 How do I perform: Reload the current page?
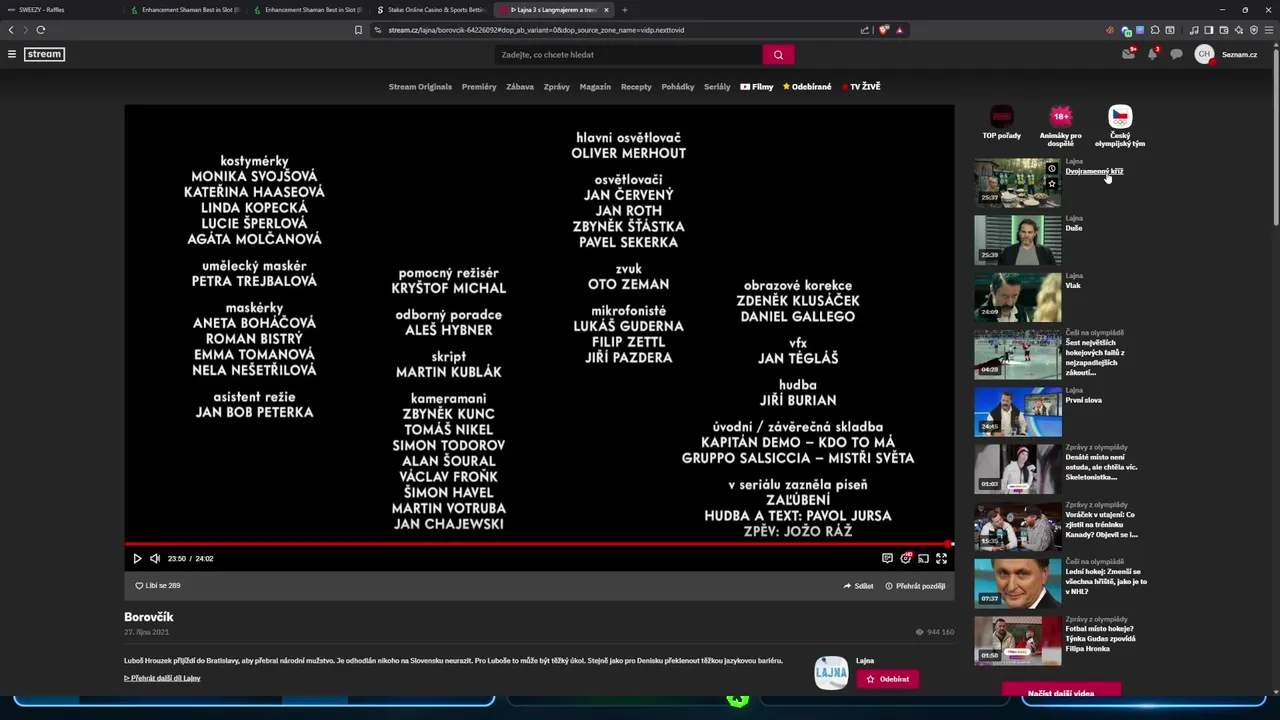click(41, 30)
